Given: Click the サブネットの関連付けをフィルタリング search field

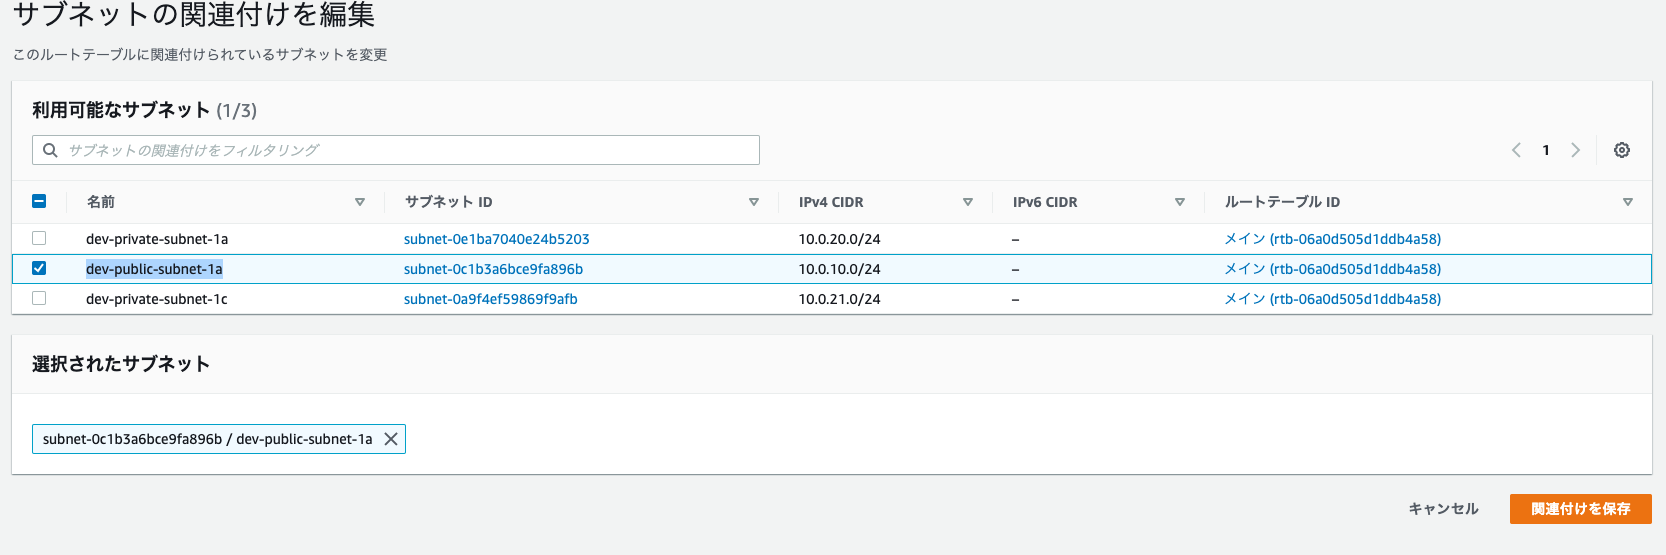Looking at the screenshot, I should click(x=396, y=150).
